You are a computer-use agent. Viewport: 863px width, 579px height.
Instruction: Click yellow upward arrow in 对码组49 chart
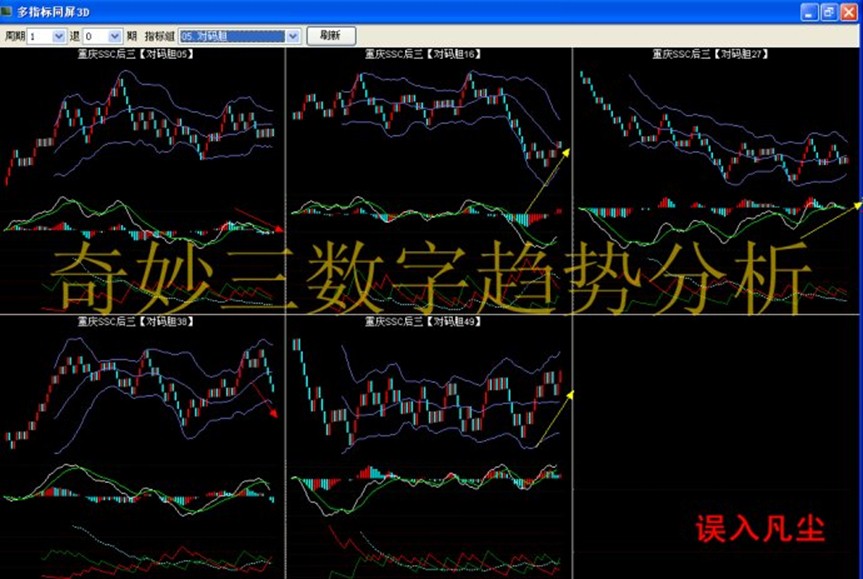553,418
